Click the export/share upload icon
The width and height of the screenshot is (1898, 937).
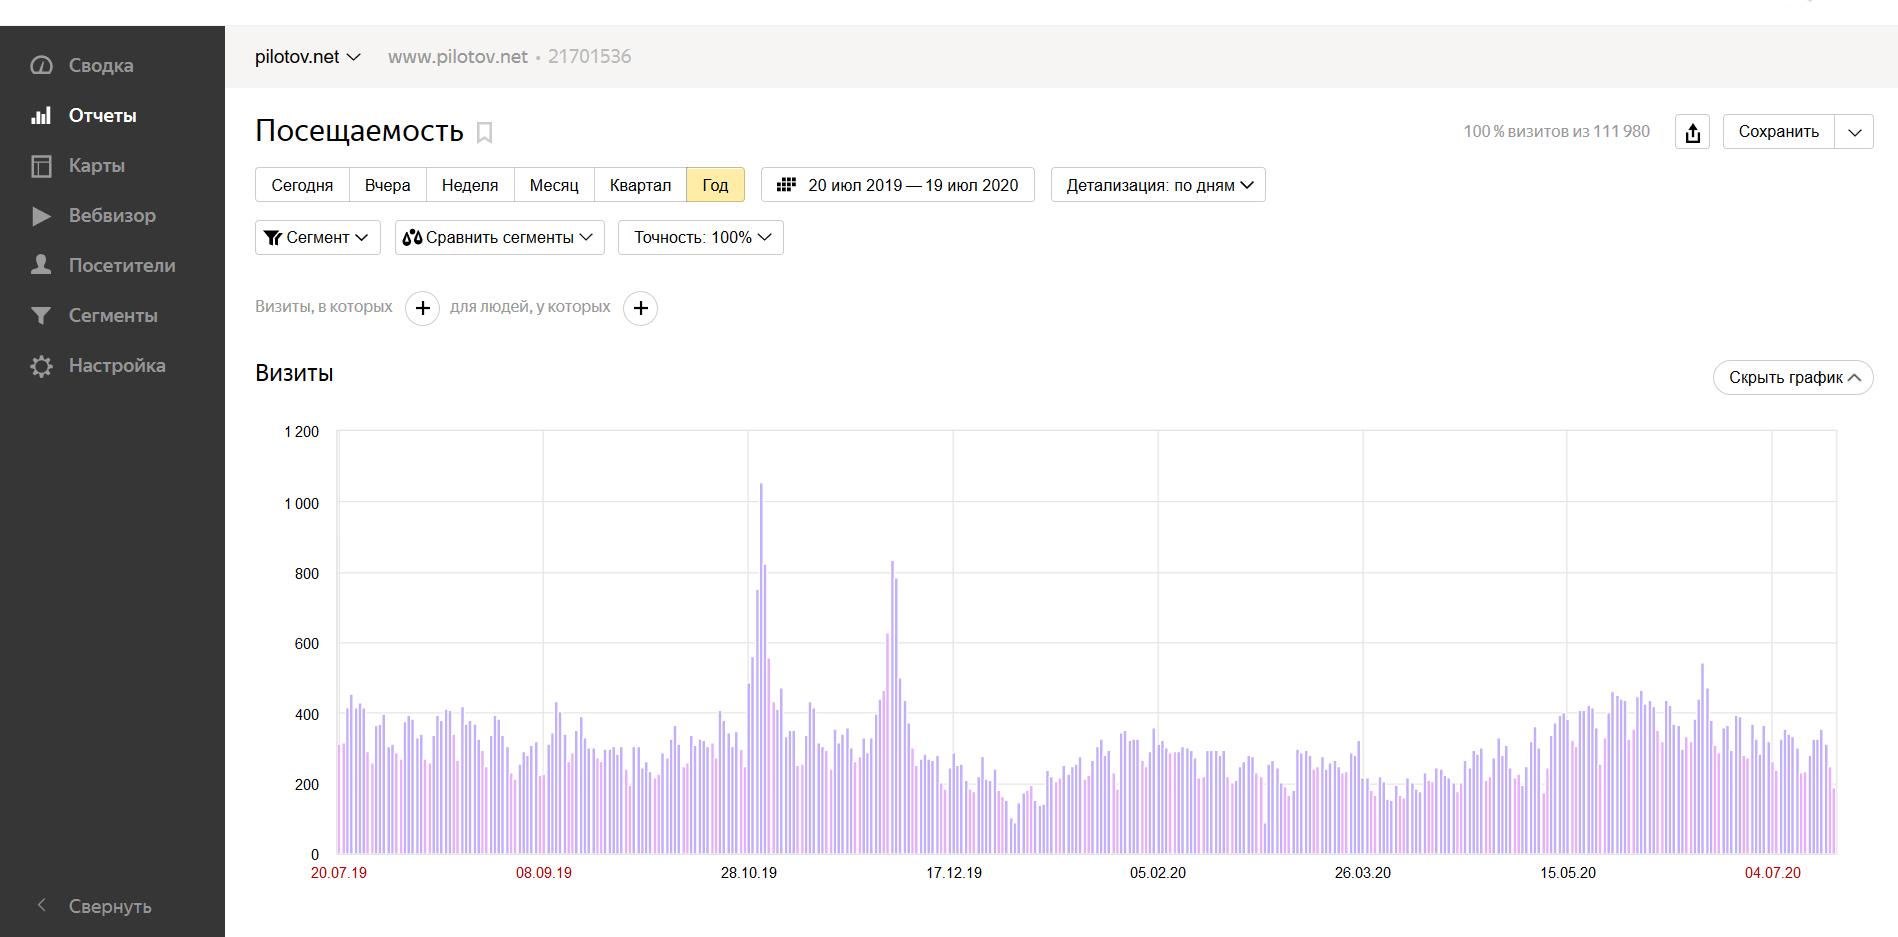pos(1692,132)
